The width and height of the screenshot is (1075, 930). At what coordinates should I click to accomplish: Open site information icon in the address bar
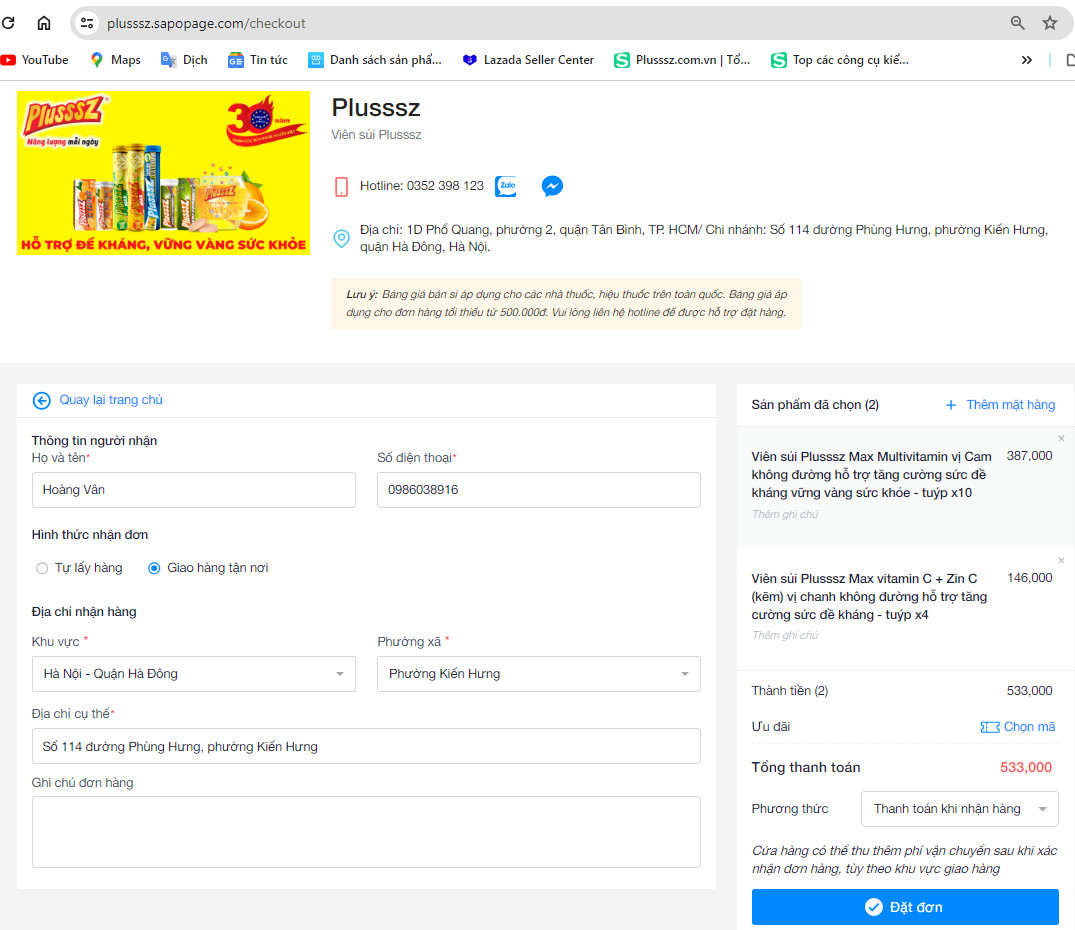[87, 23]
